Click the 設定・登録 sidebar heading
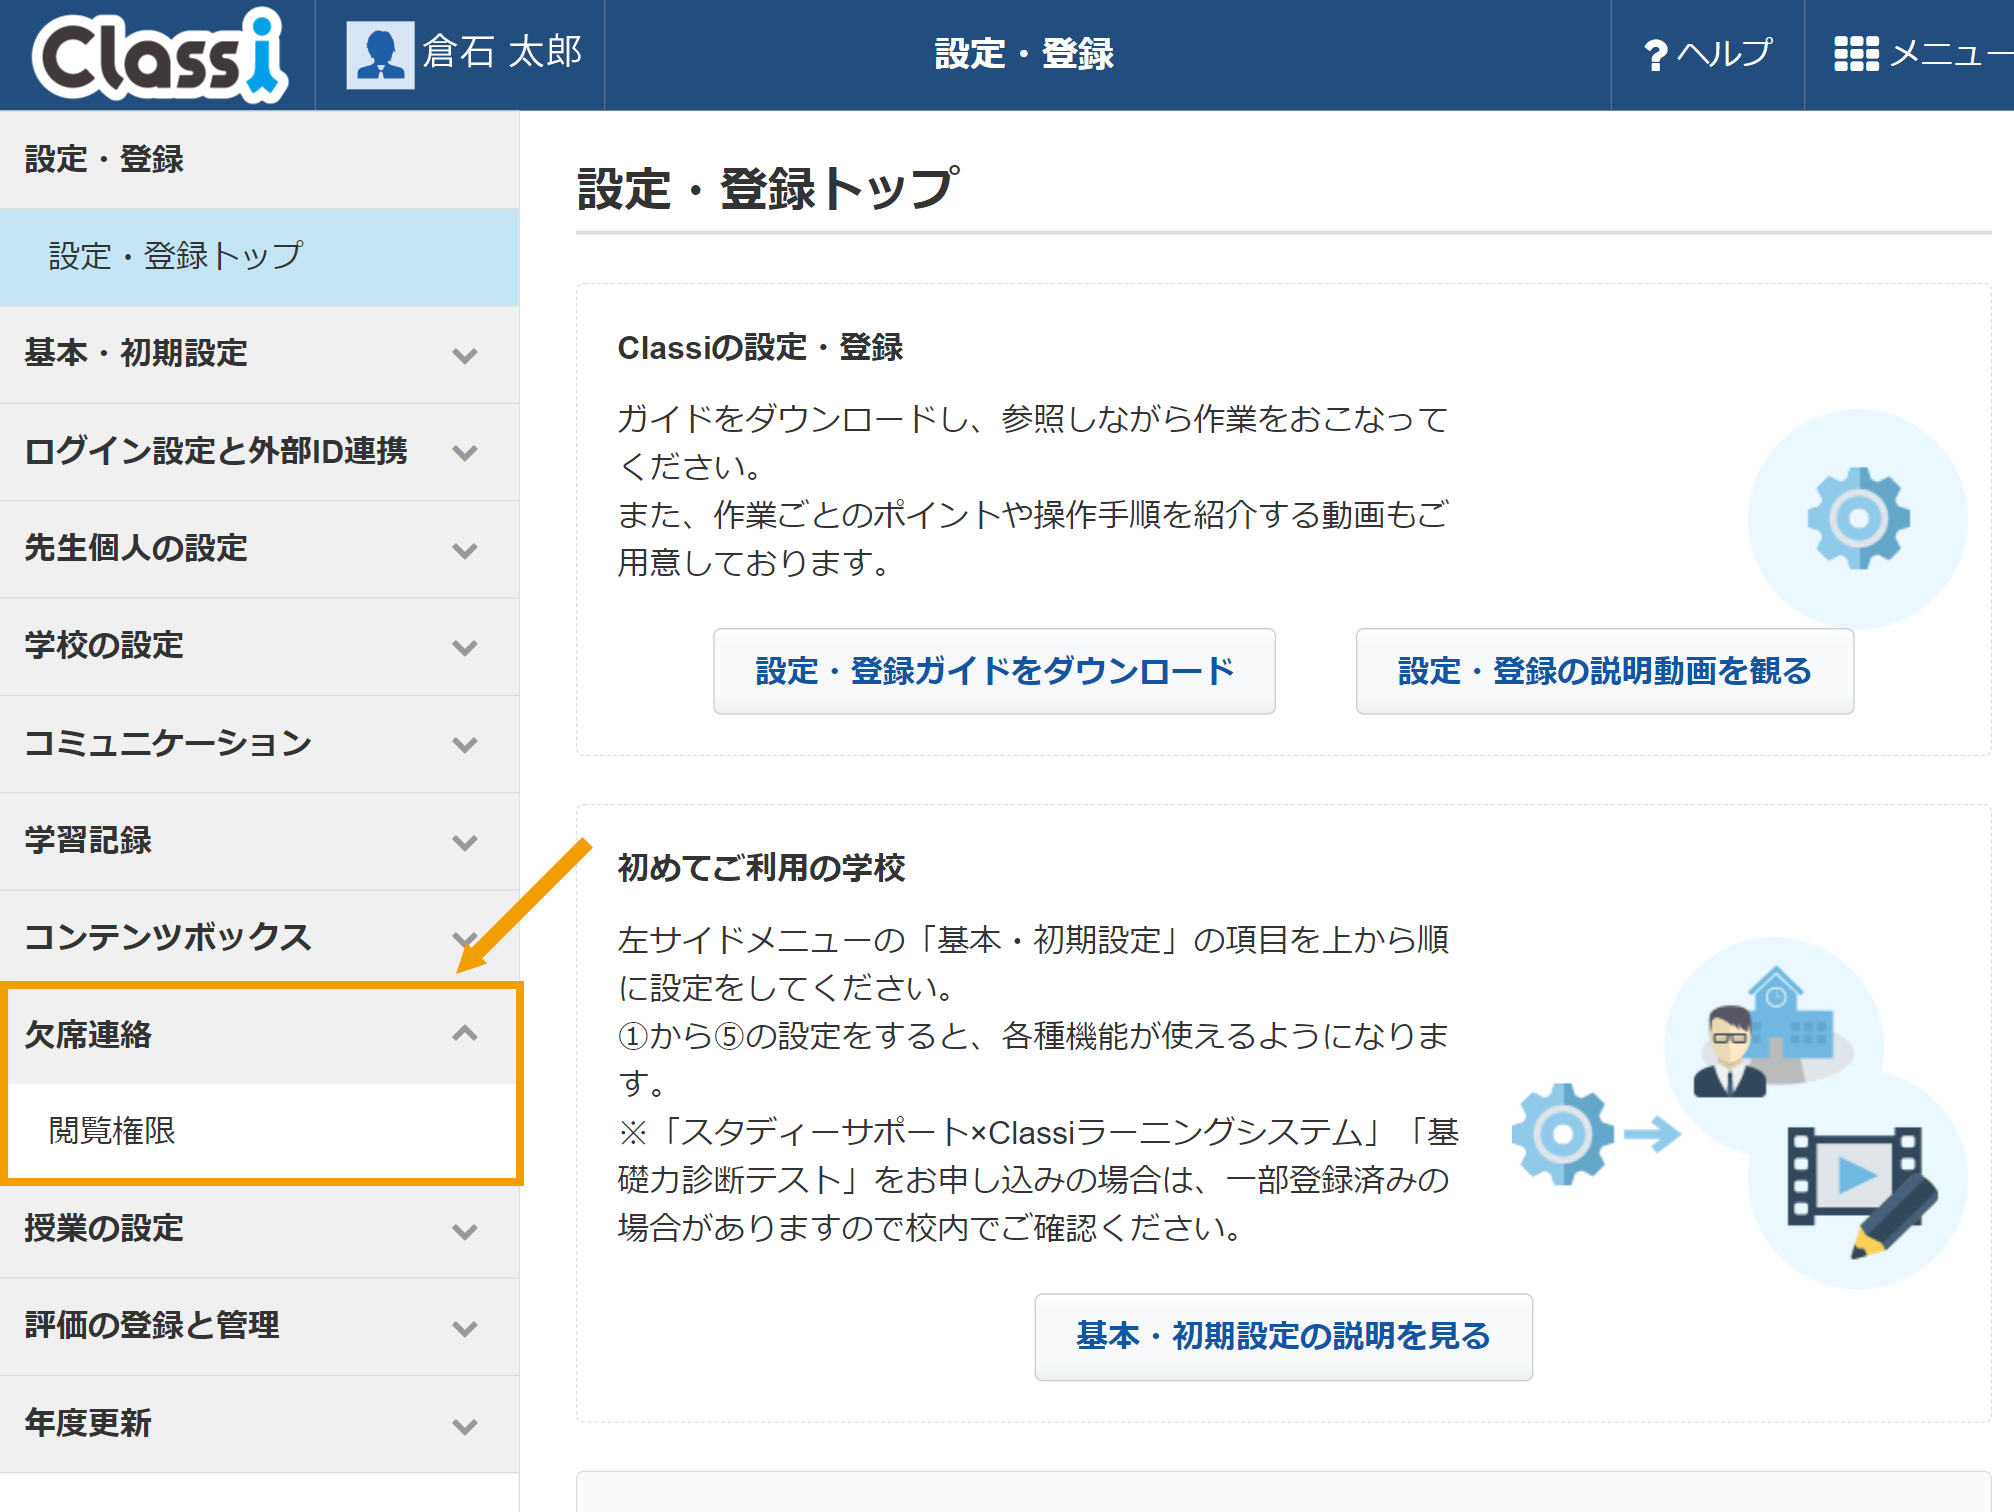The width and height of the screenshot is (2014, 1512). coord(104,159)
